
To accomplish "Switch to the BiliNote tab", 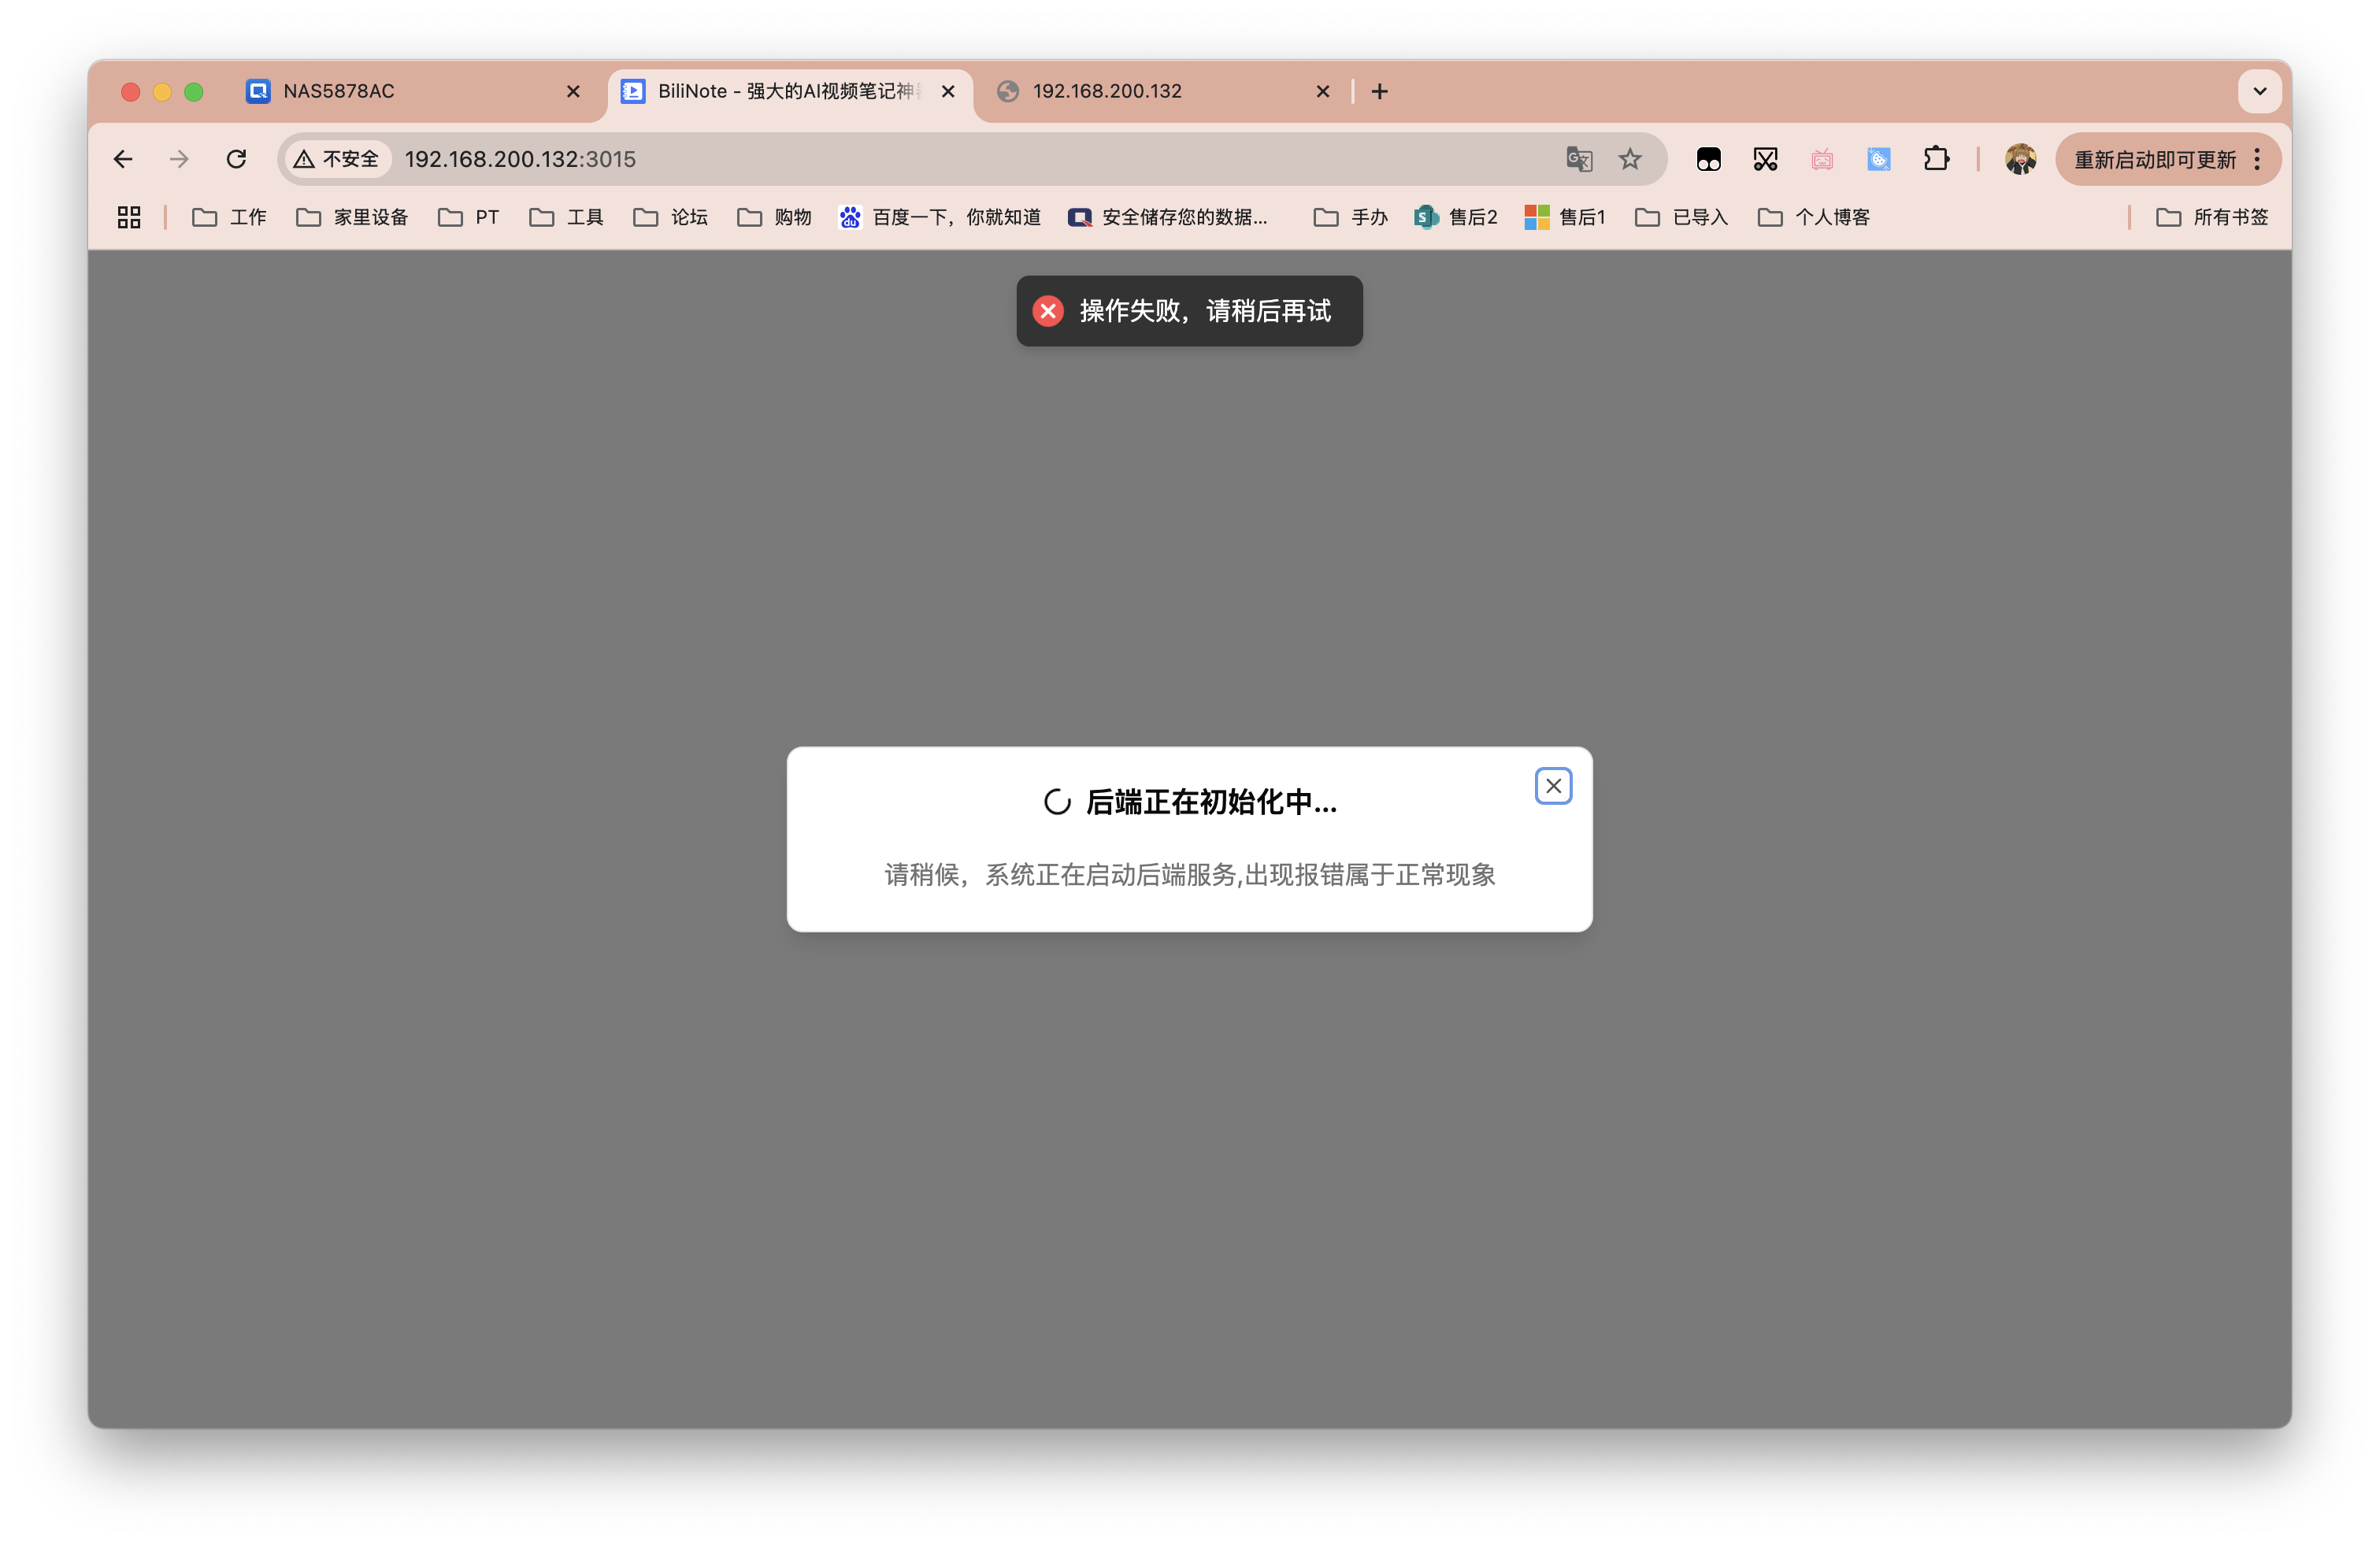I will (780, 91).
